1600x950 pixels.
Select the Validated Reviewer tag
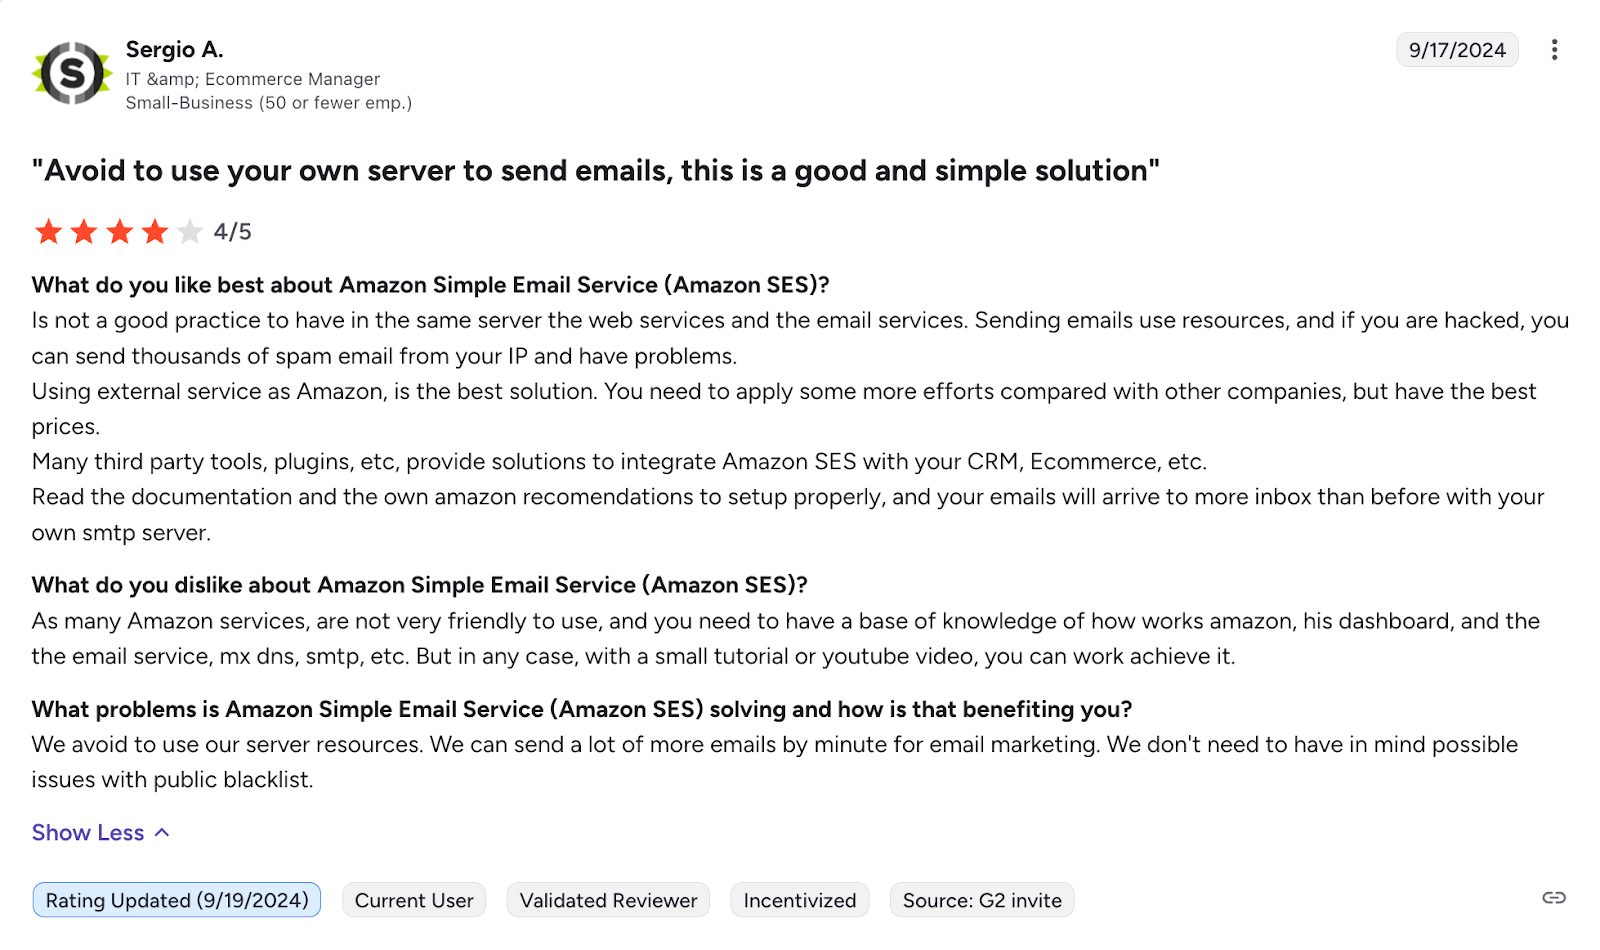(x=608, y=900)
